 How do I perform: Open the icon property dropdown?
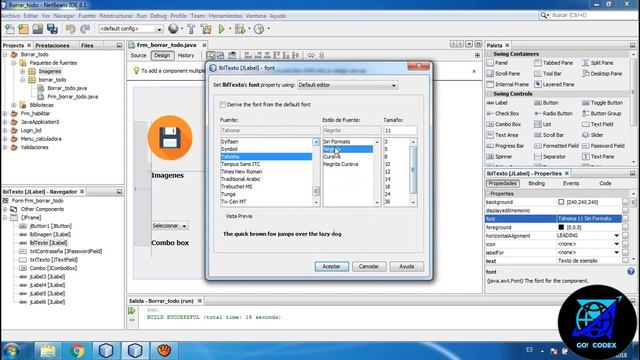(616, 244)
